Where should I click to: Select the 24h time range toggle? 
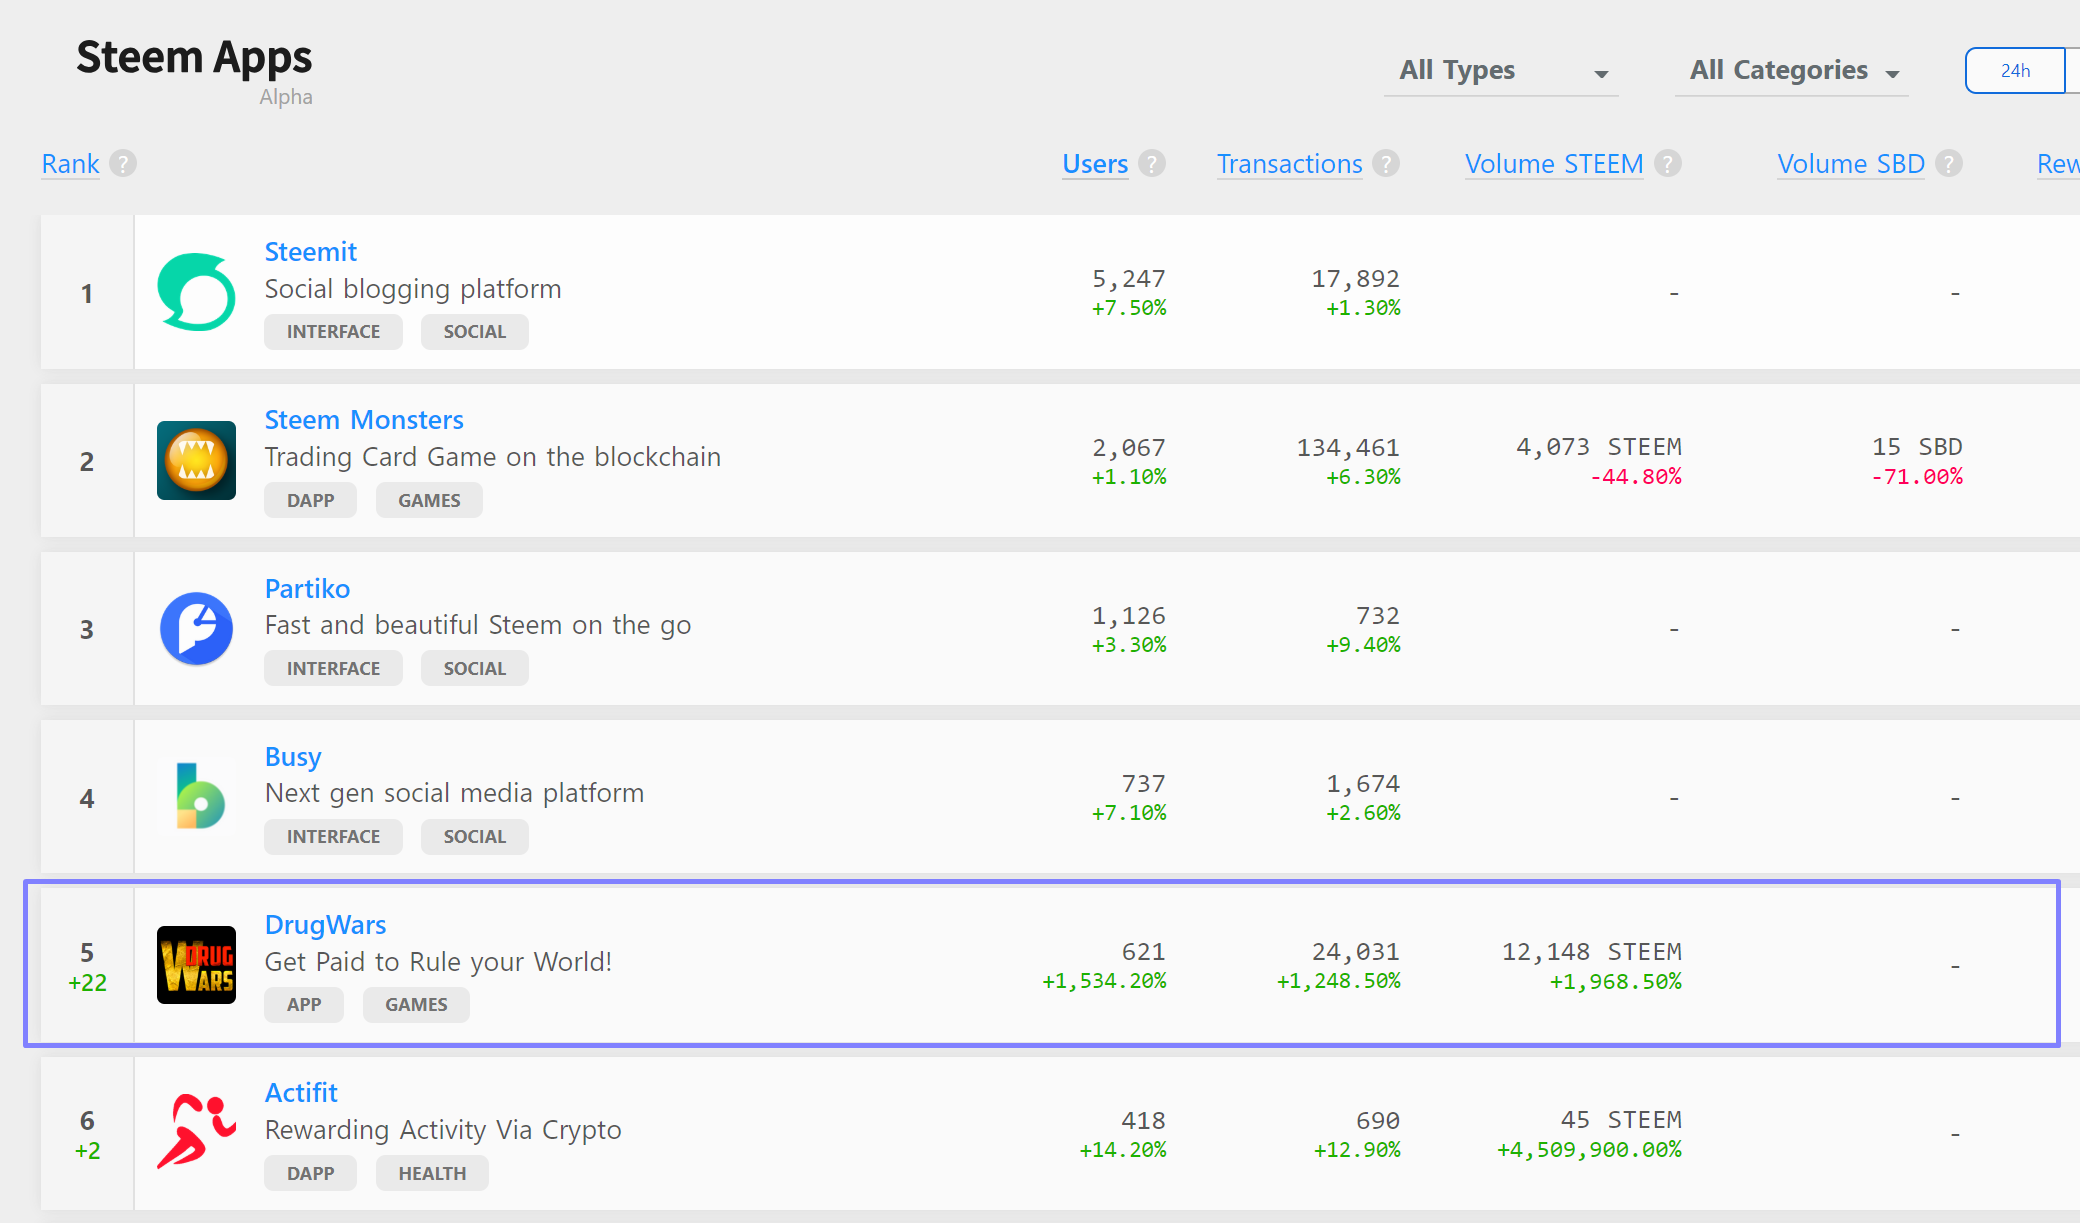pyautogui.click(x=2015, y=71)
